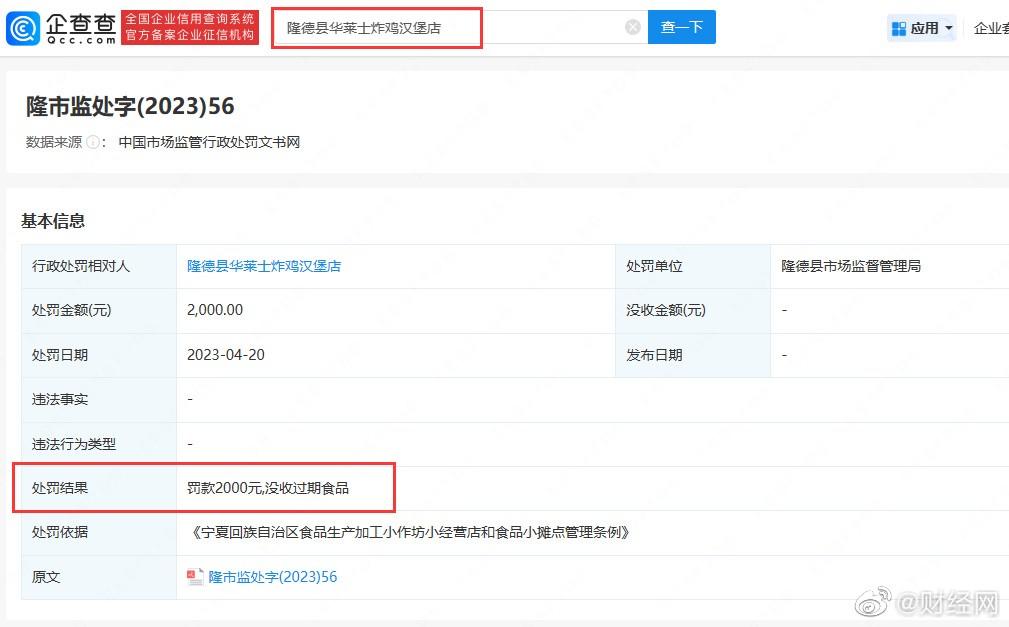This screenshot has width=1009, height=627.
Task: Click the 行政处罚相对人 label cell
Action: pos(98,266)
